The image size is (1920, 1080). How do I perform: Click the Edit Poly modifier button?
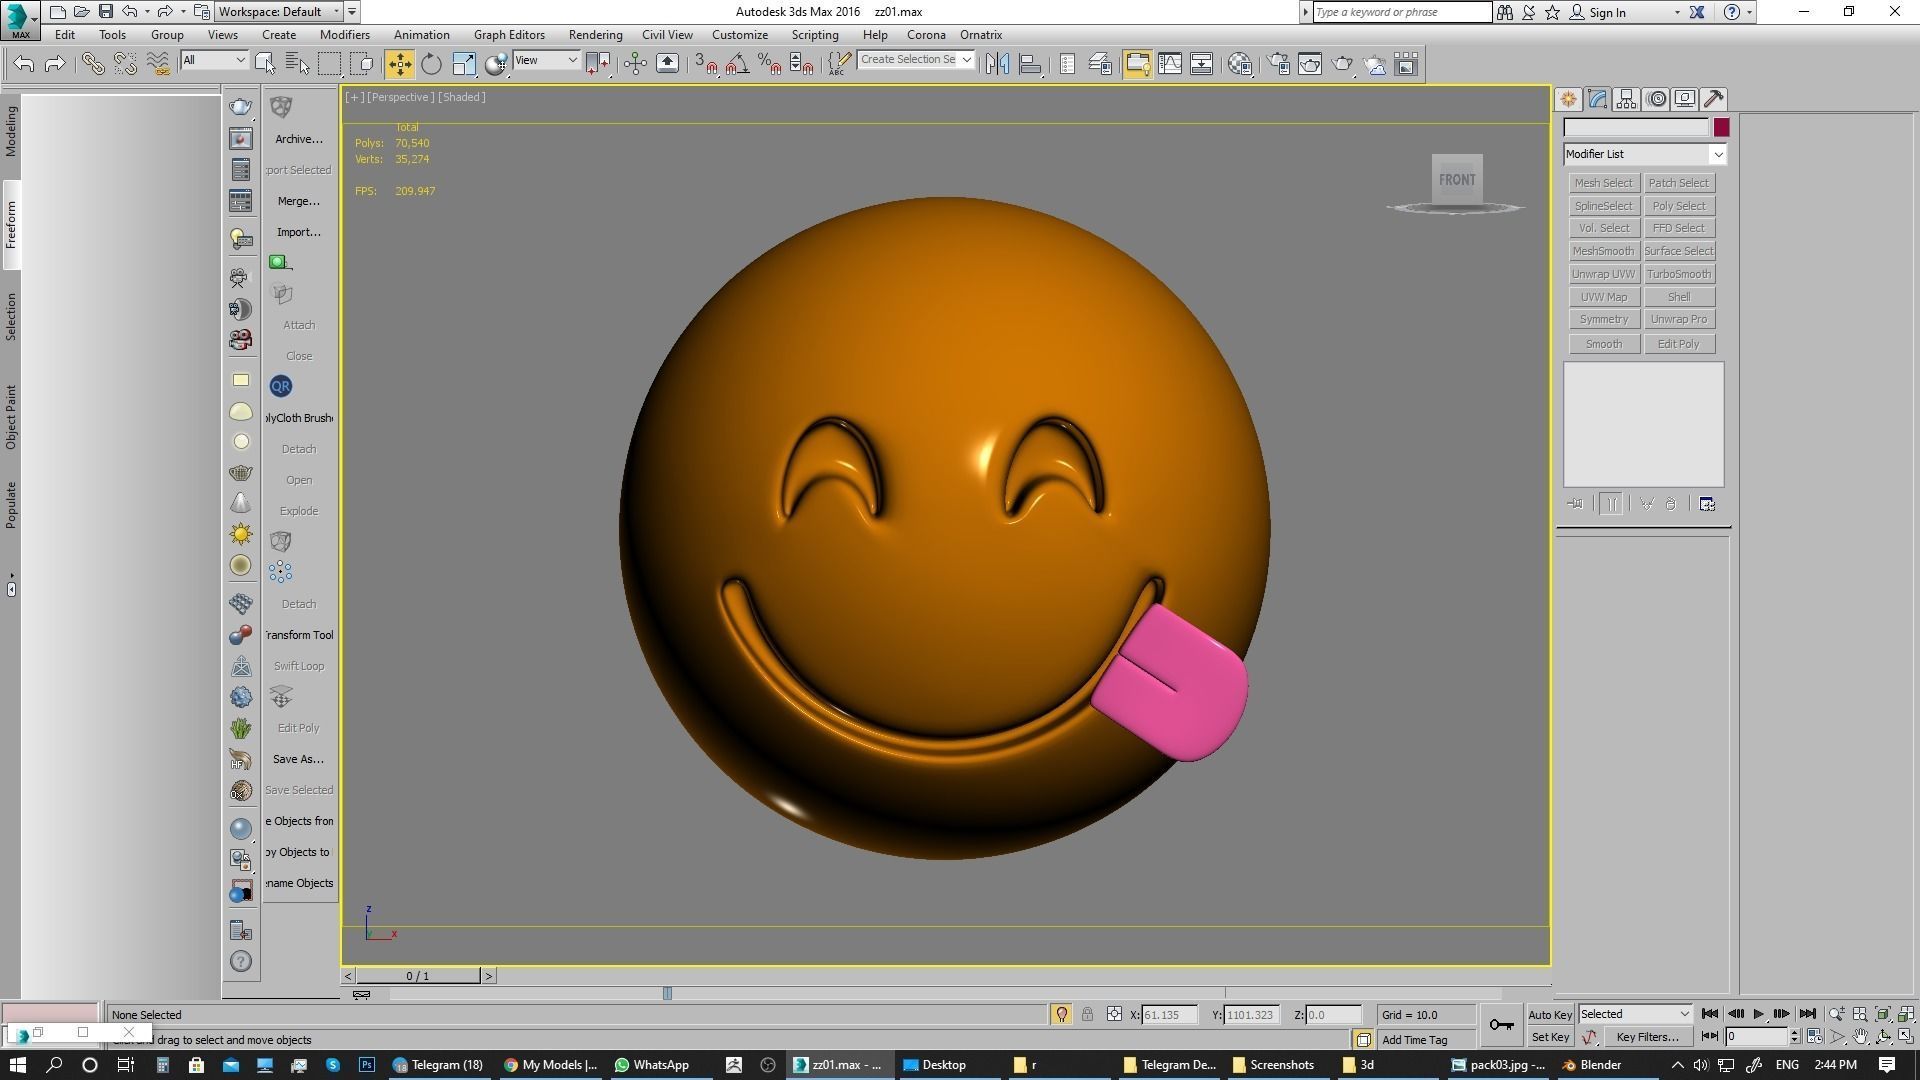pyautogui.click(x=1679, y=344)
